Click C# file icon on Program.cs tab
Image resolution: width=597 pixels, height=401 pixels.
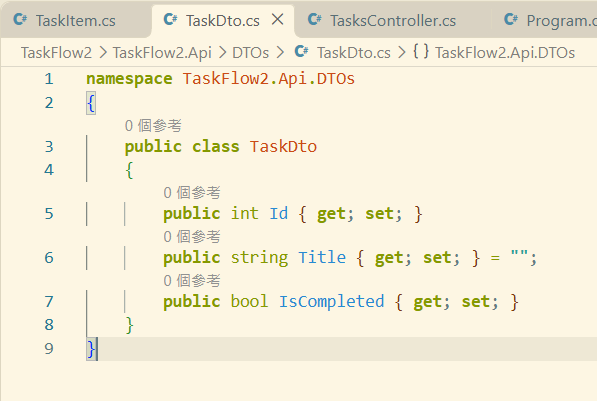[511, 19]
